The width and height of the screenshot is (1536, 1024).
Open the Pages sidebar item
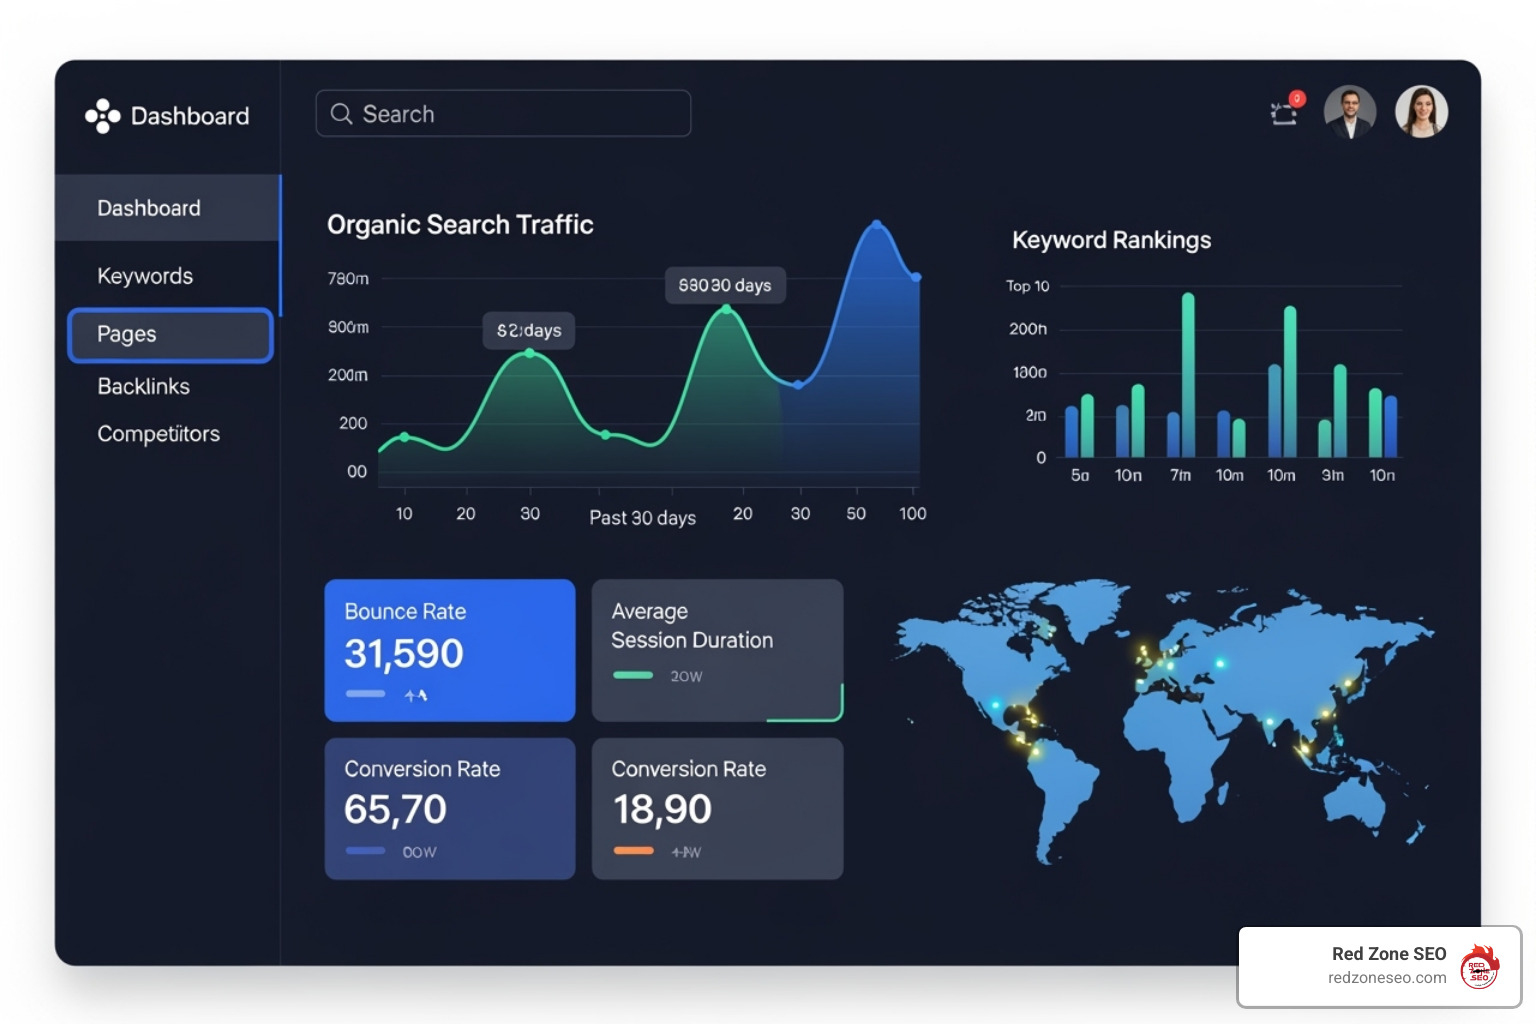click(170, 335)
